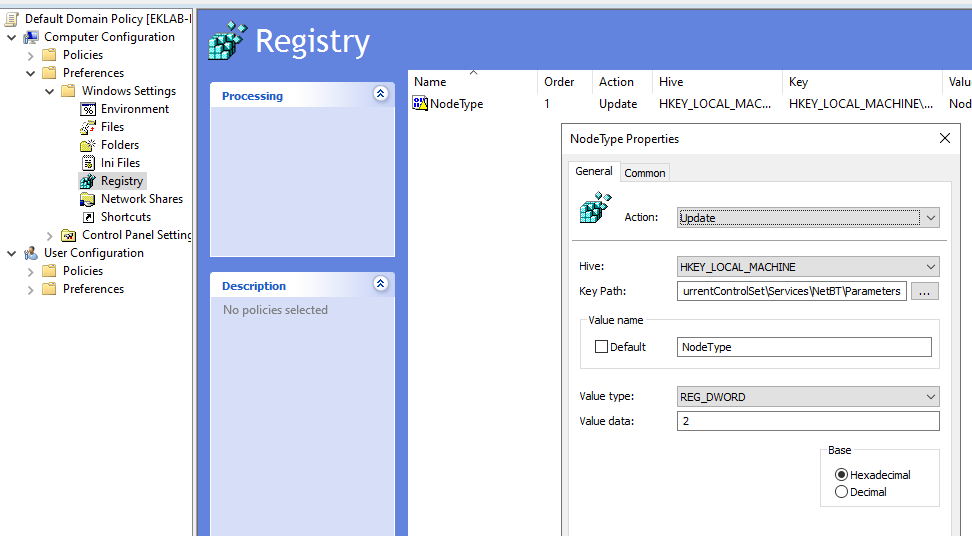Open the Value type dropdown
The width and height of the screenshot is (972, 536).
808,397
